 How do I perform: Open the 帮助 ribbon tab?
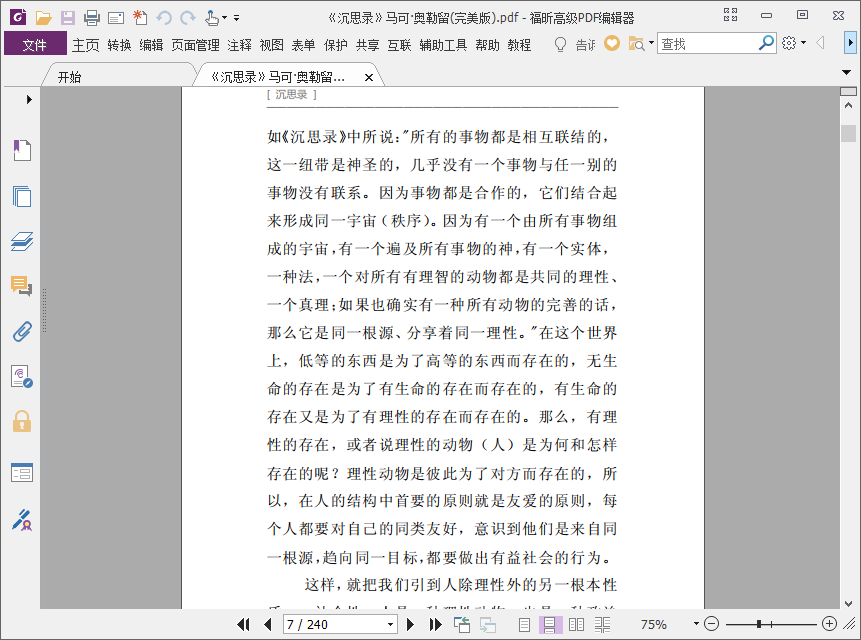click(487, 44)
